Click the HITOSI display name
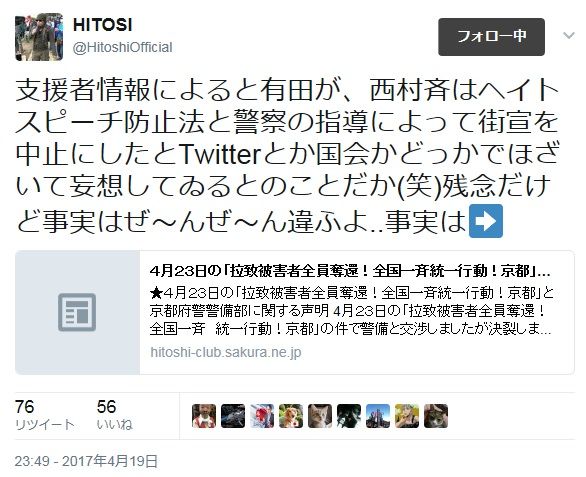 click(102, 25)
